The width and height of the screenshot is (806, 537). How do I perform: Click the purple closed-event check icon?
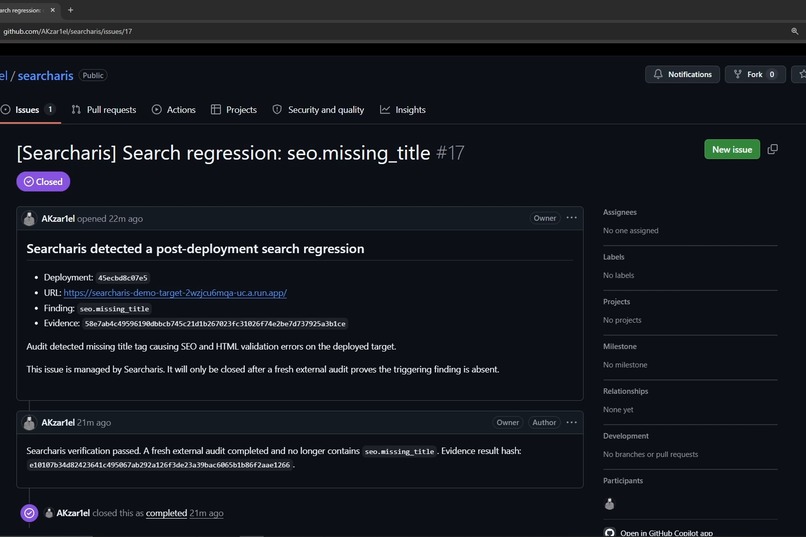[29, 513]
